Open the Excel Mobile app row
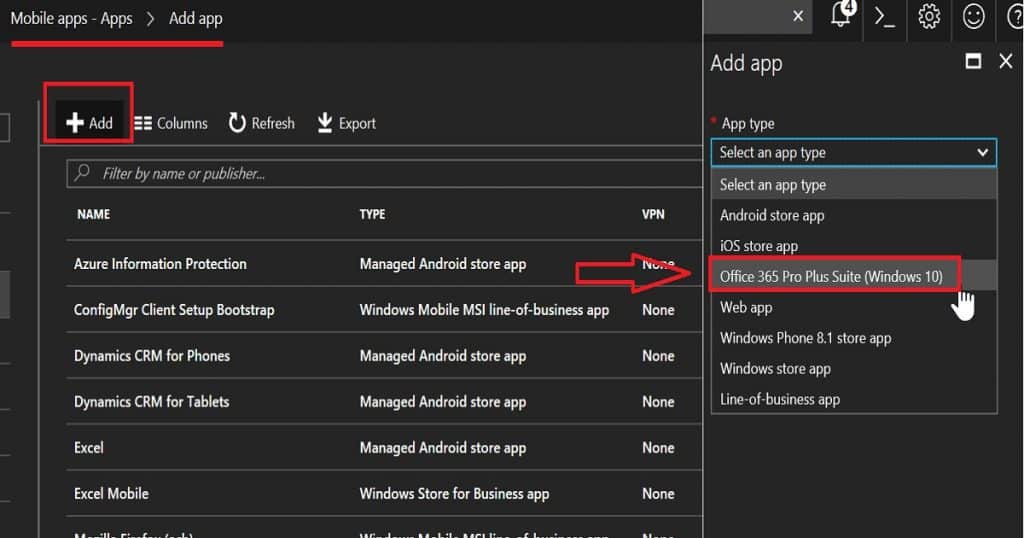This screenshot has height=538, width=1024. pyautogui.click(x=384, y=494)
